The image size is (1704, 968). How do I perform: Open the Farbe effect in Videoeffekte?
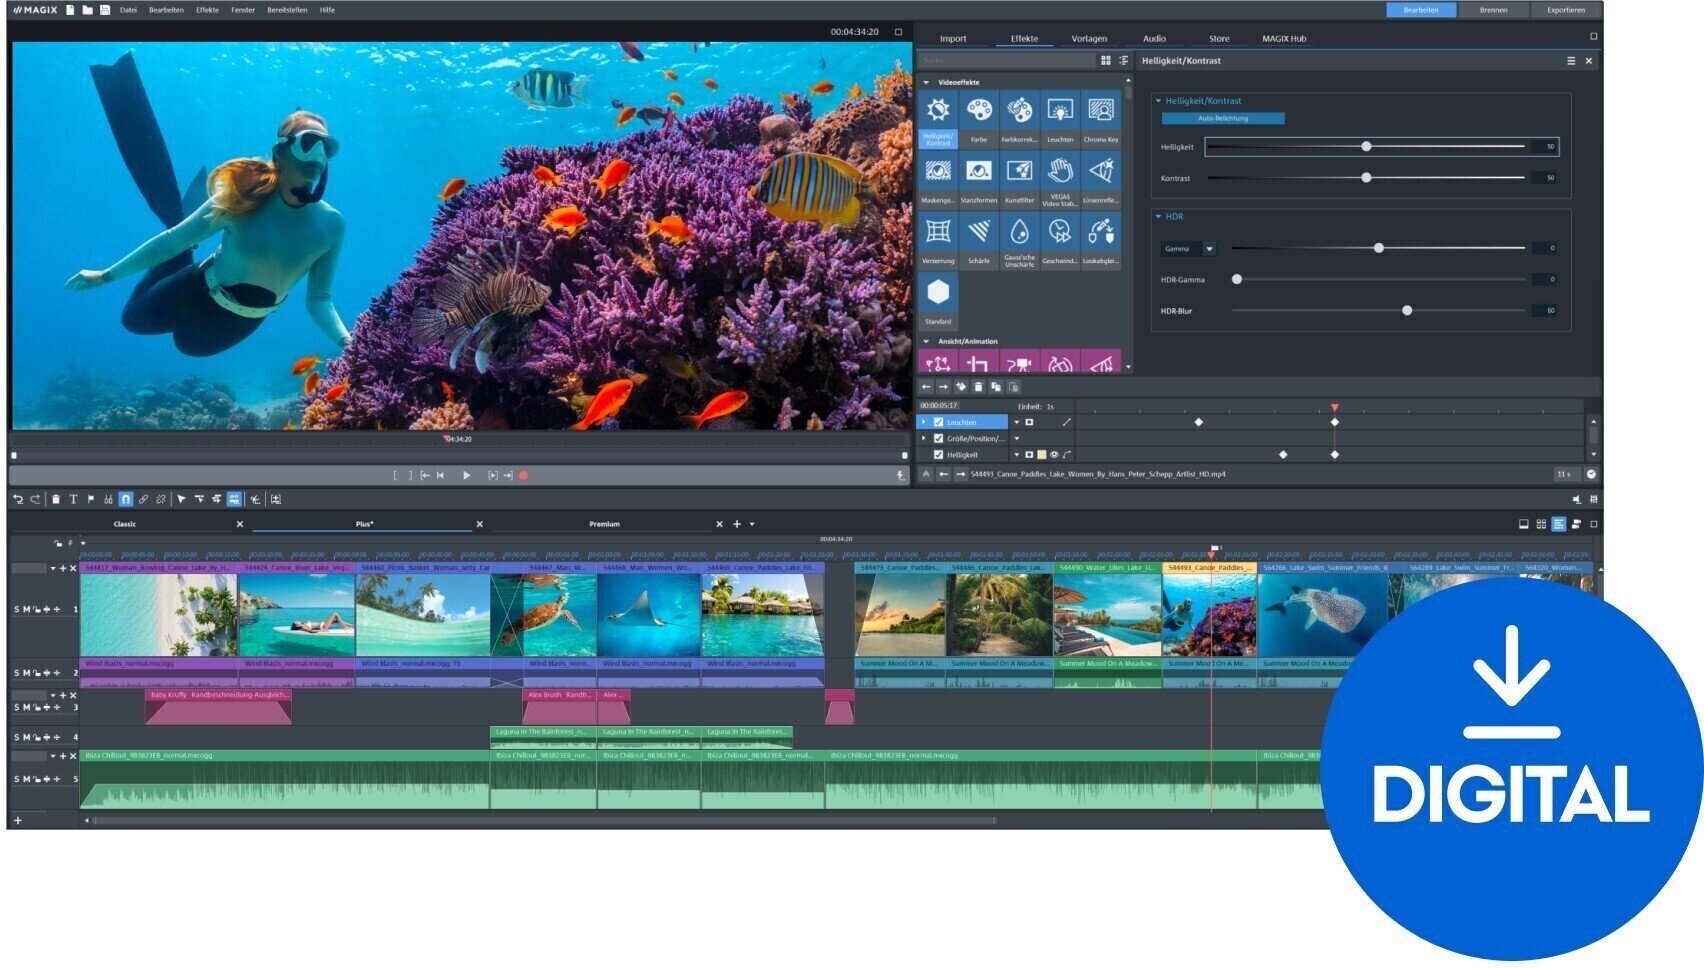(979, 111)
